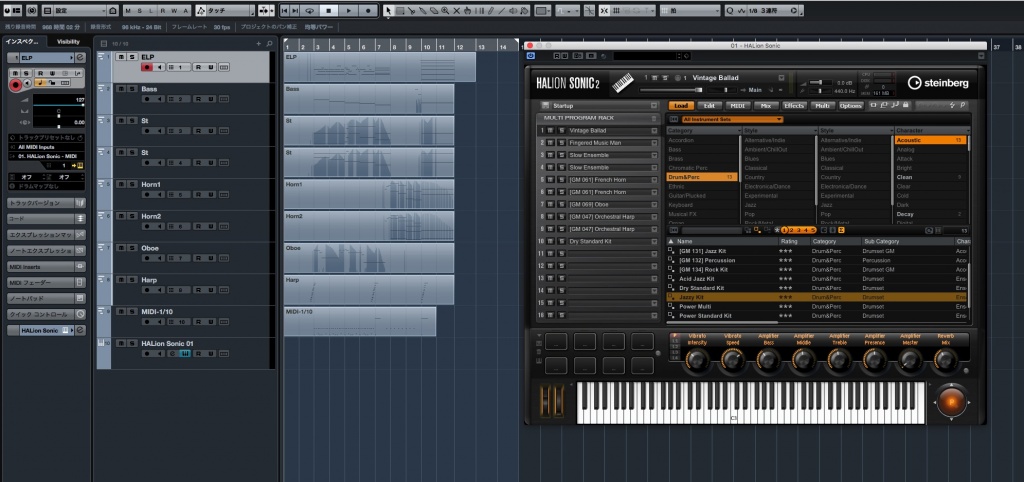This screenshot has width=1024, height=482.
Task: Mute rack slot 5 French Horn
Action: click(550, 180)
